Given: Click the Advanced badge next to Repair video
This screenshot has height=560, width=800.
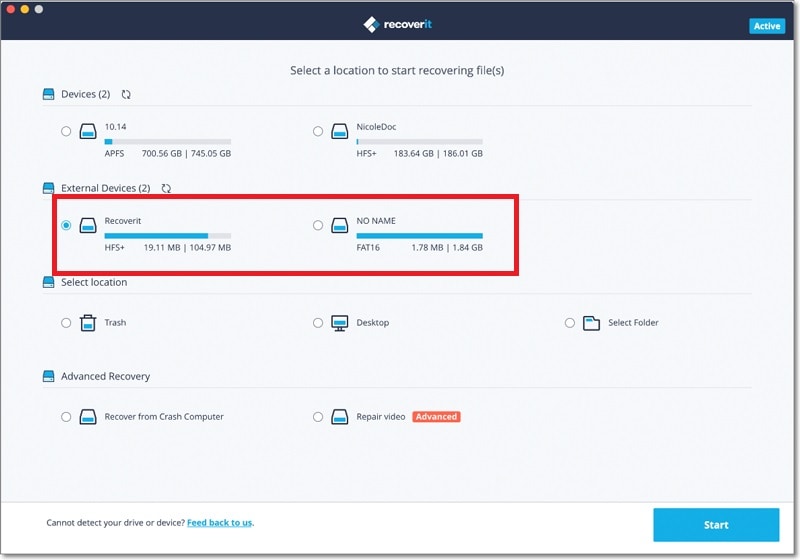Looking at the screenshot, I should [436, 417].
